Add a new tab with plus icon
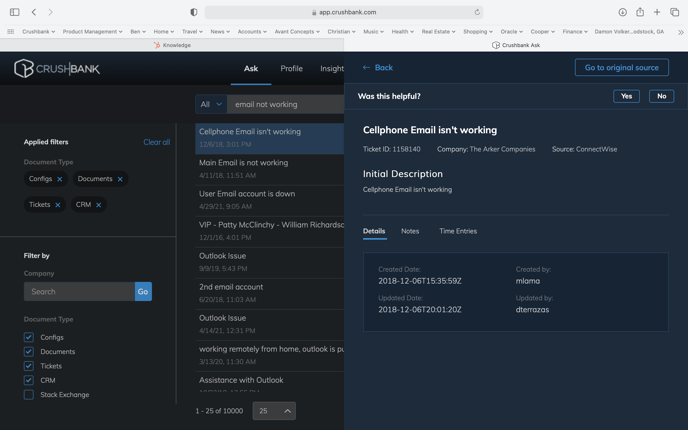Viewport: 688px width, 430px height. coord(657,12)
